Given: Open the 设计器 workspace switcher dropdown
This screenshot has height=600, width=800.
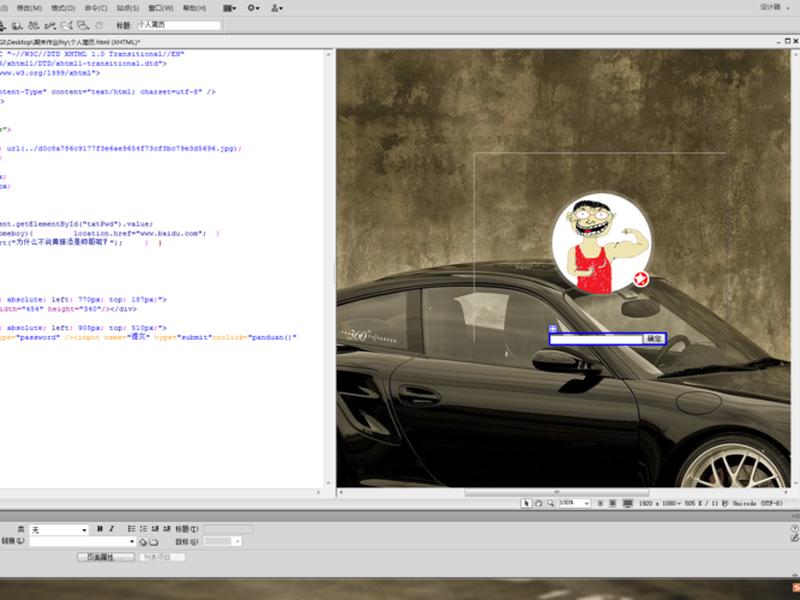Looking at the screenshot, I should [774, 7].
